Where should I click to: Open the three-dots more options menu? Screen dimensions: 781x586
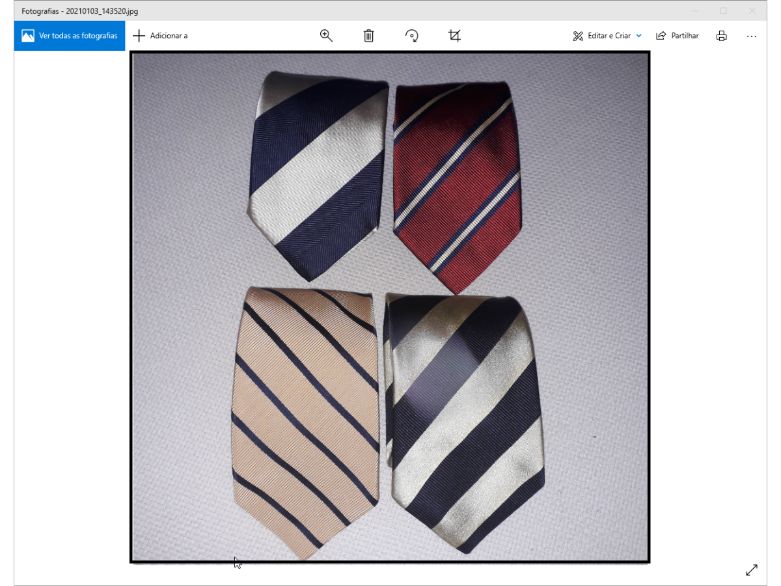[x=752, y=36]
